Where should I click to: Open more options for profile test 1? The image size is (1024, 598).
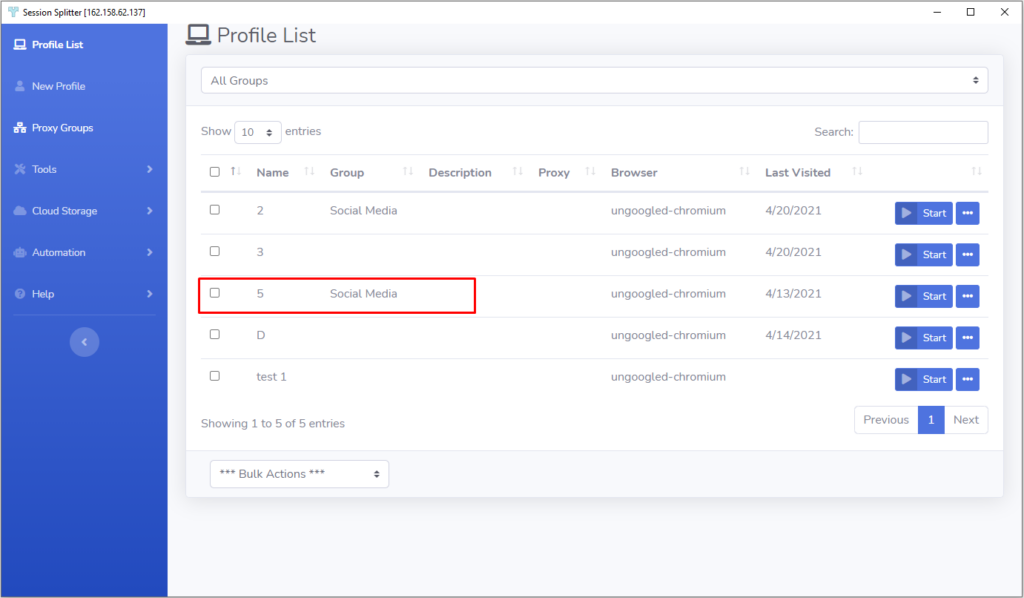(968, 379)
